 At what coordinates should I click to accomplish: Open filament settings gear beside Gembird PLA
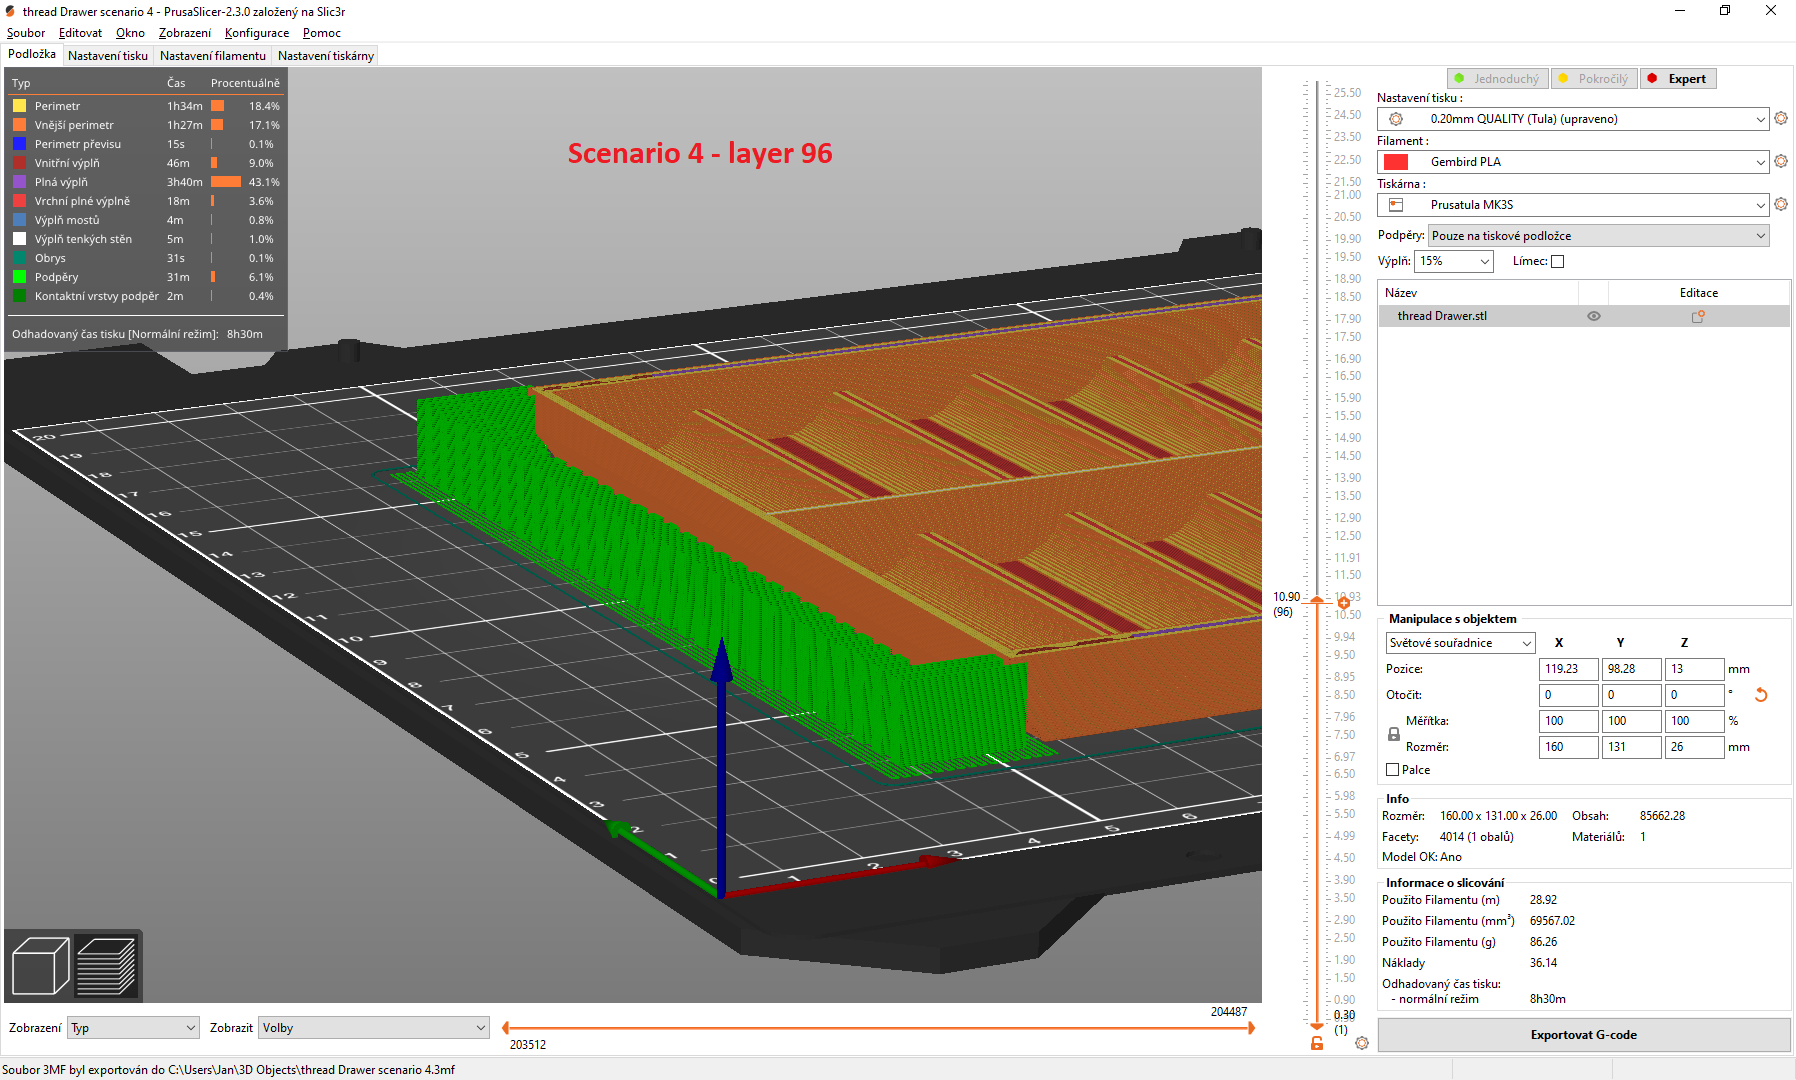[1780, 161]
